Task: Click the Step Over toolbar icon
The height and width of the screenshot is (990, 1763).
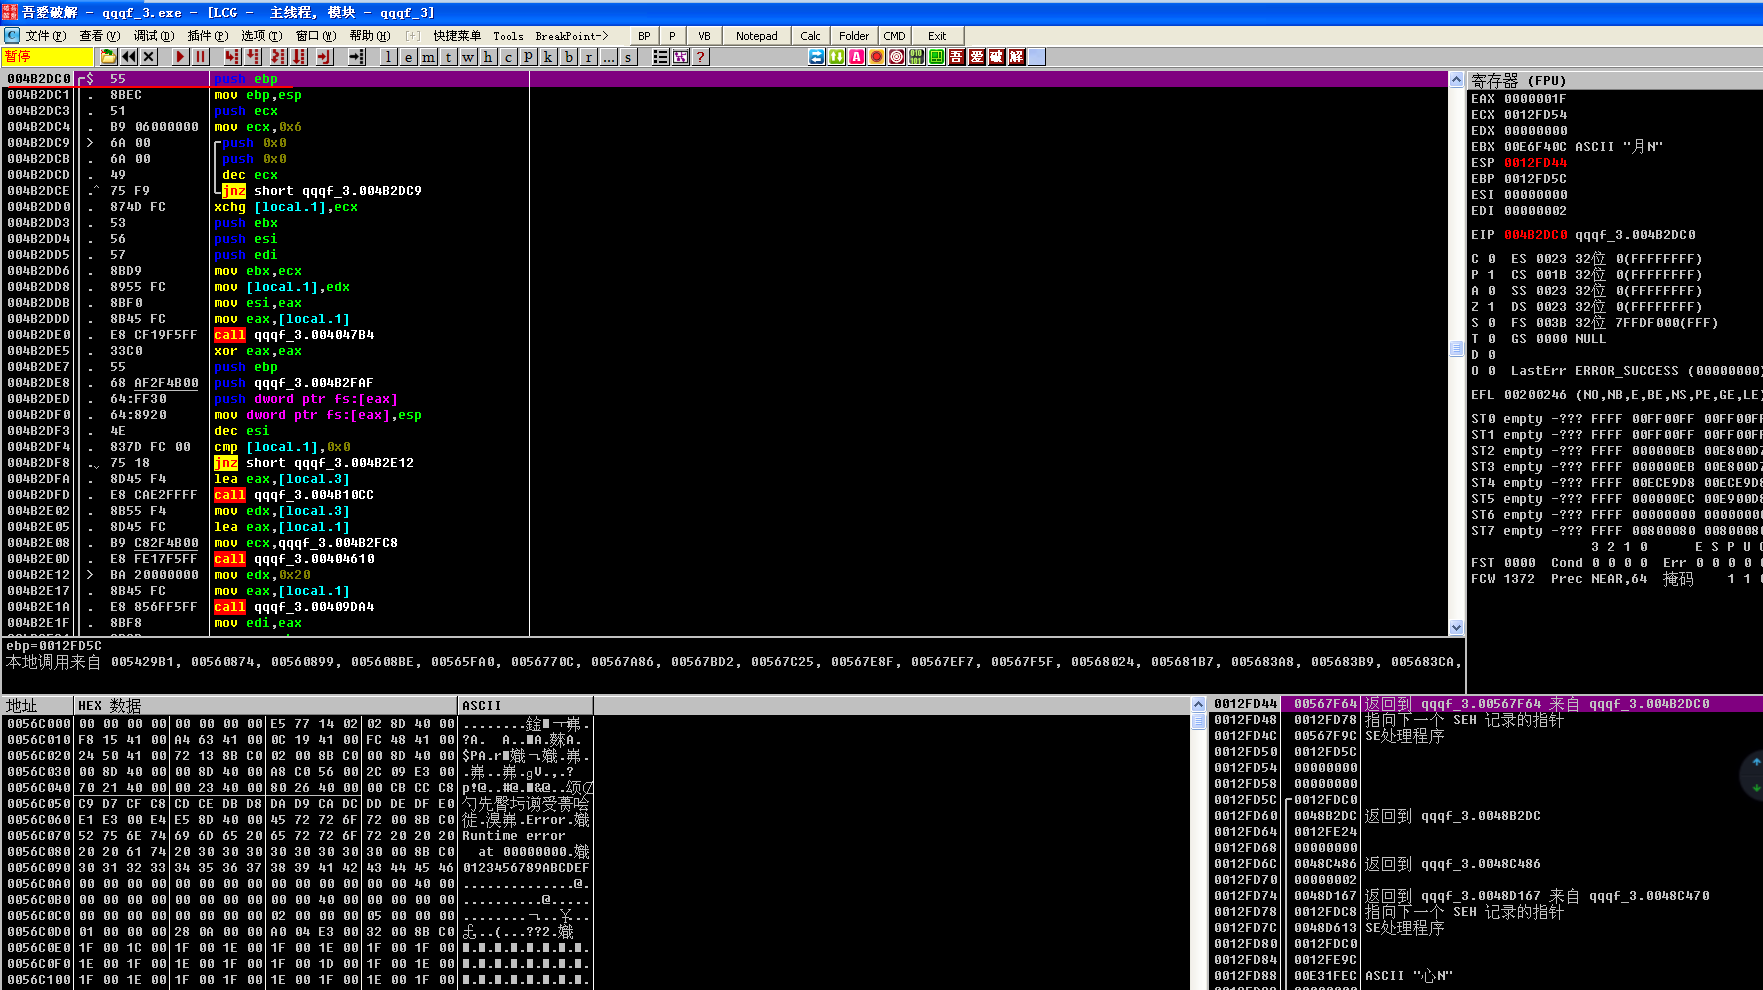Action: [x=252, y=57]
